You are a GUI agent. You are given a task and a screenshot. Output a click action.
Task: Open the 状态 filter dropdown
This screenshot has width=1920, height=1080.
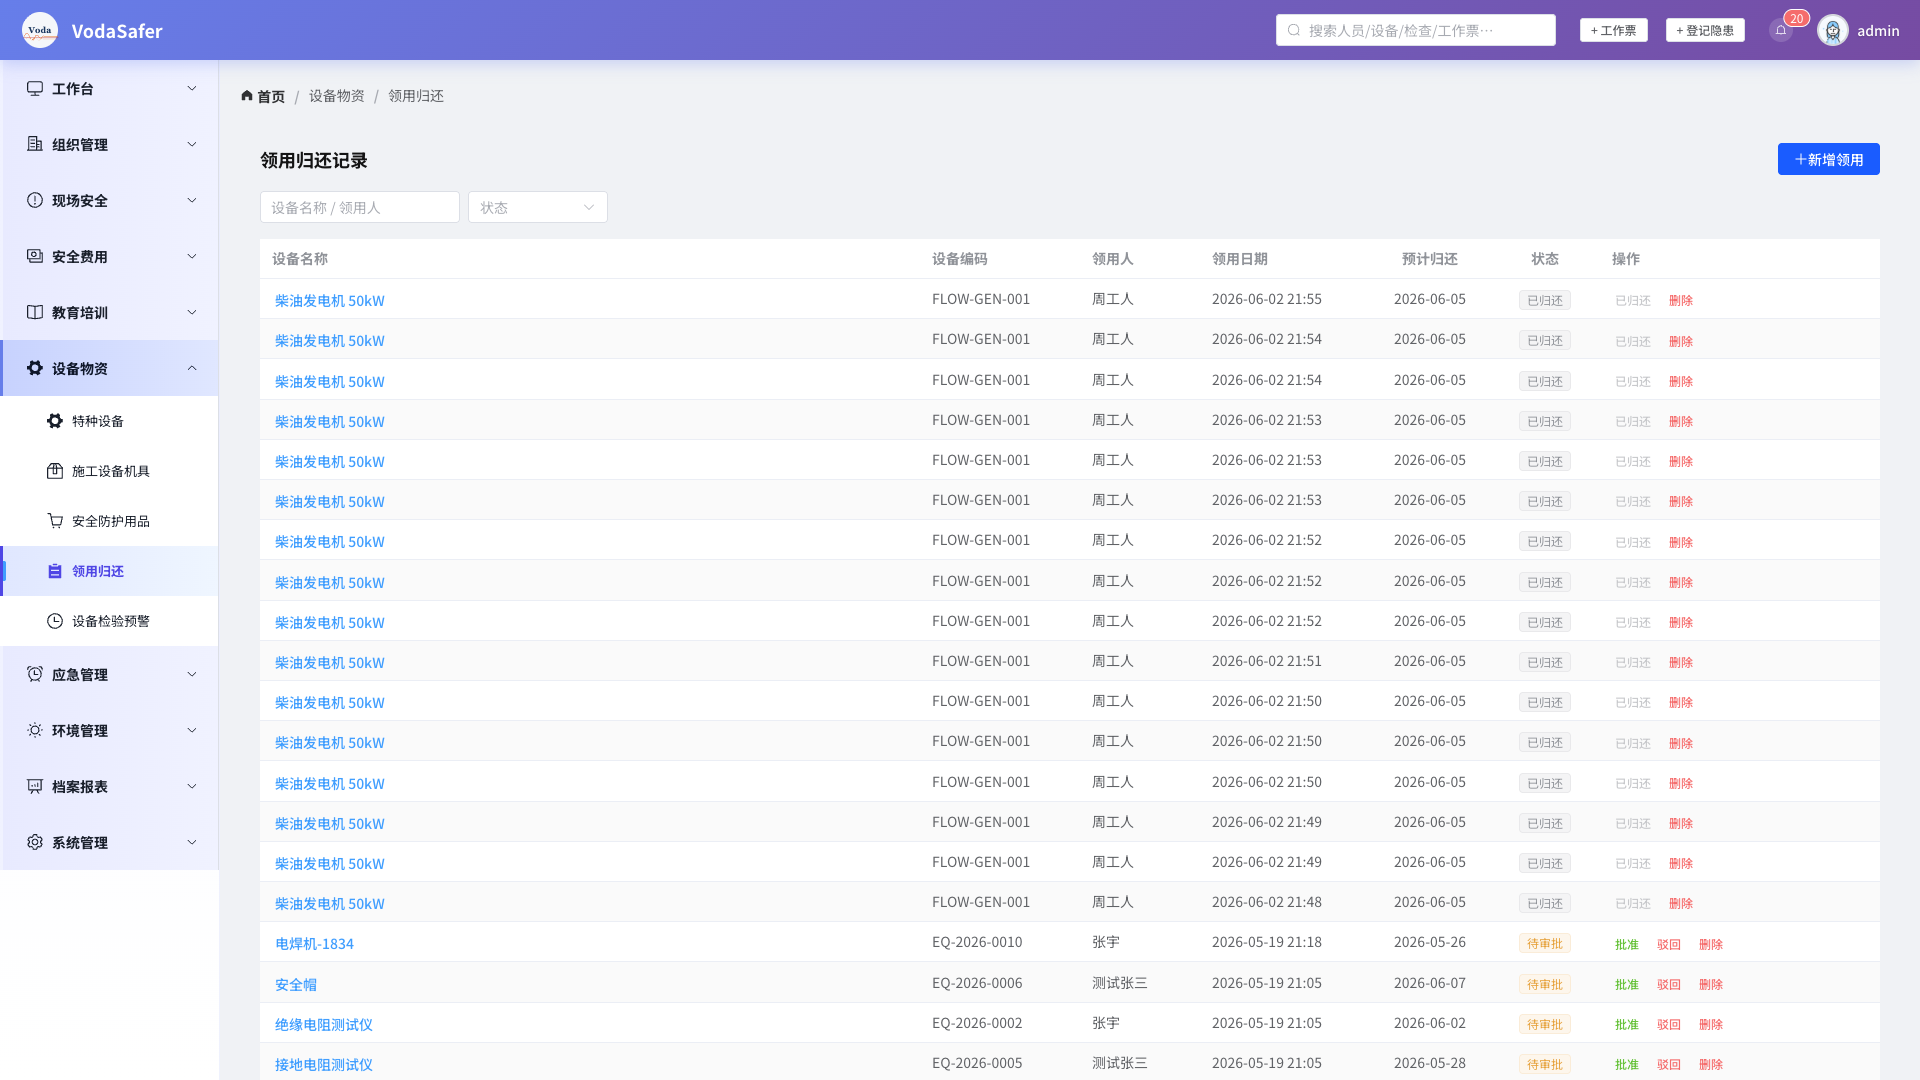click(538, 207)
